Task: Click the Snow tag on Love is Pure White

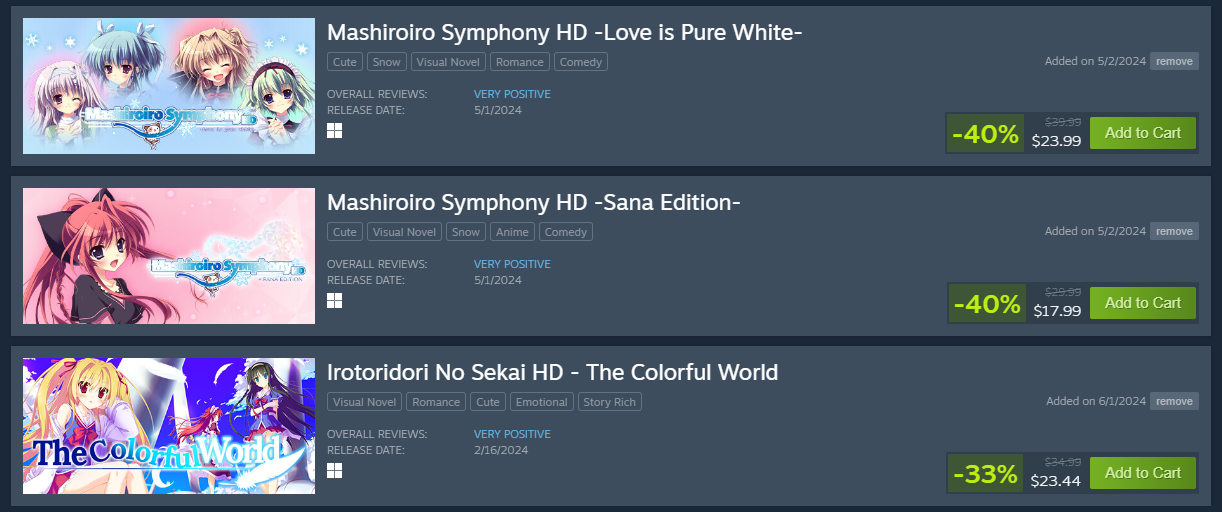Action: click(386, 62)
